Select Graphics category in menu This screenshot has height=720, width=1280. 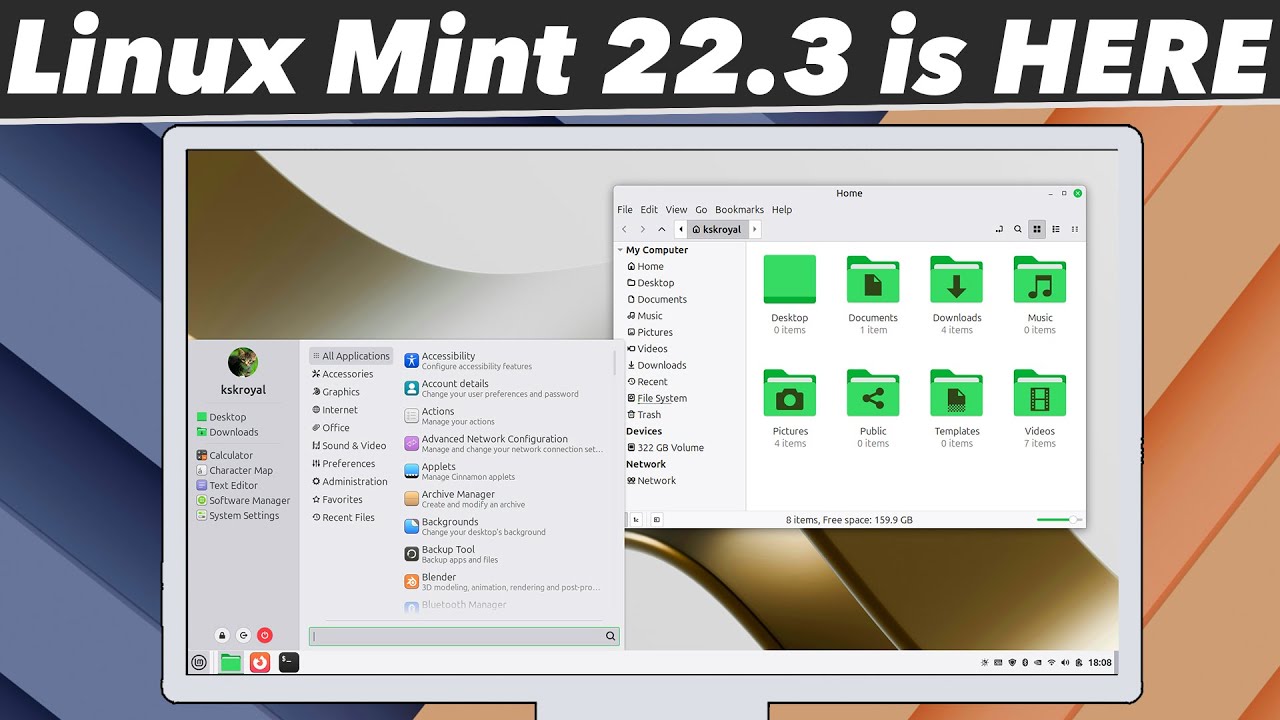pos(335,392)
